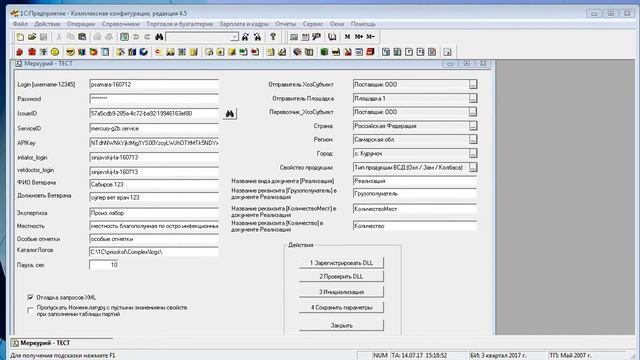Screen dimensions: 640x360
Task: Click the Cut scissors toolbar icon
Action: tap(59, 37)
